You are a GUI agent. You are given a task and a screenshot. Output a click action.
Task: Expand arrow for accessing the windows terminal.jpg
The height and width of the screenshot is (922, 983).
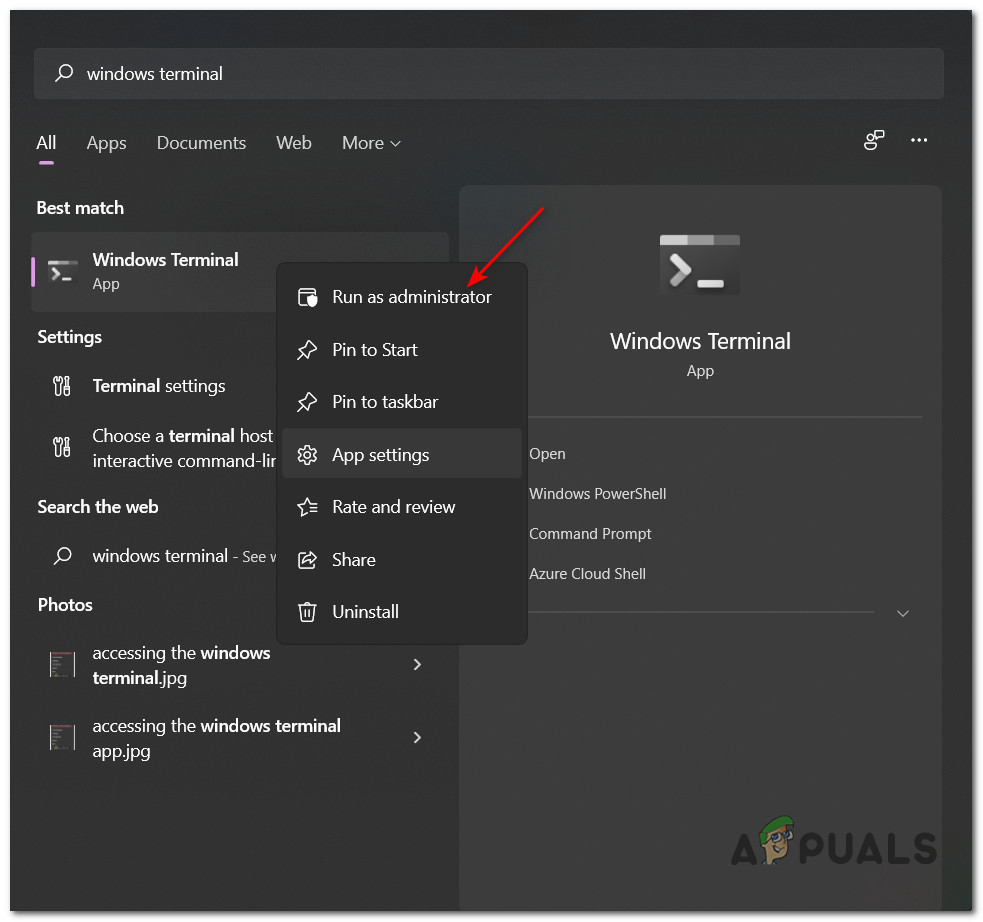point(417,664)
